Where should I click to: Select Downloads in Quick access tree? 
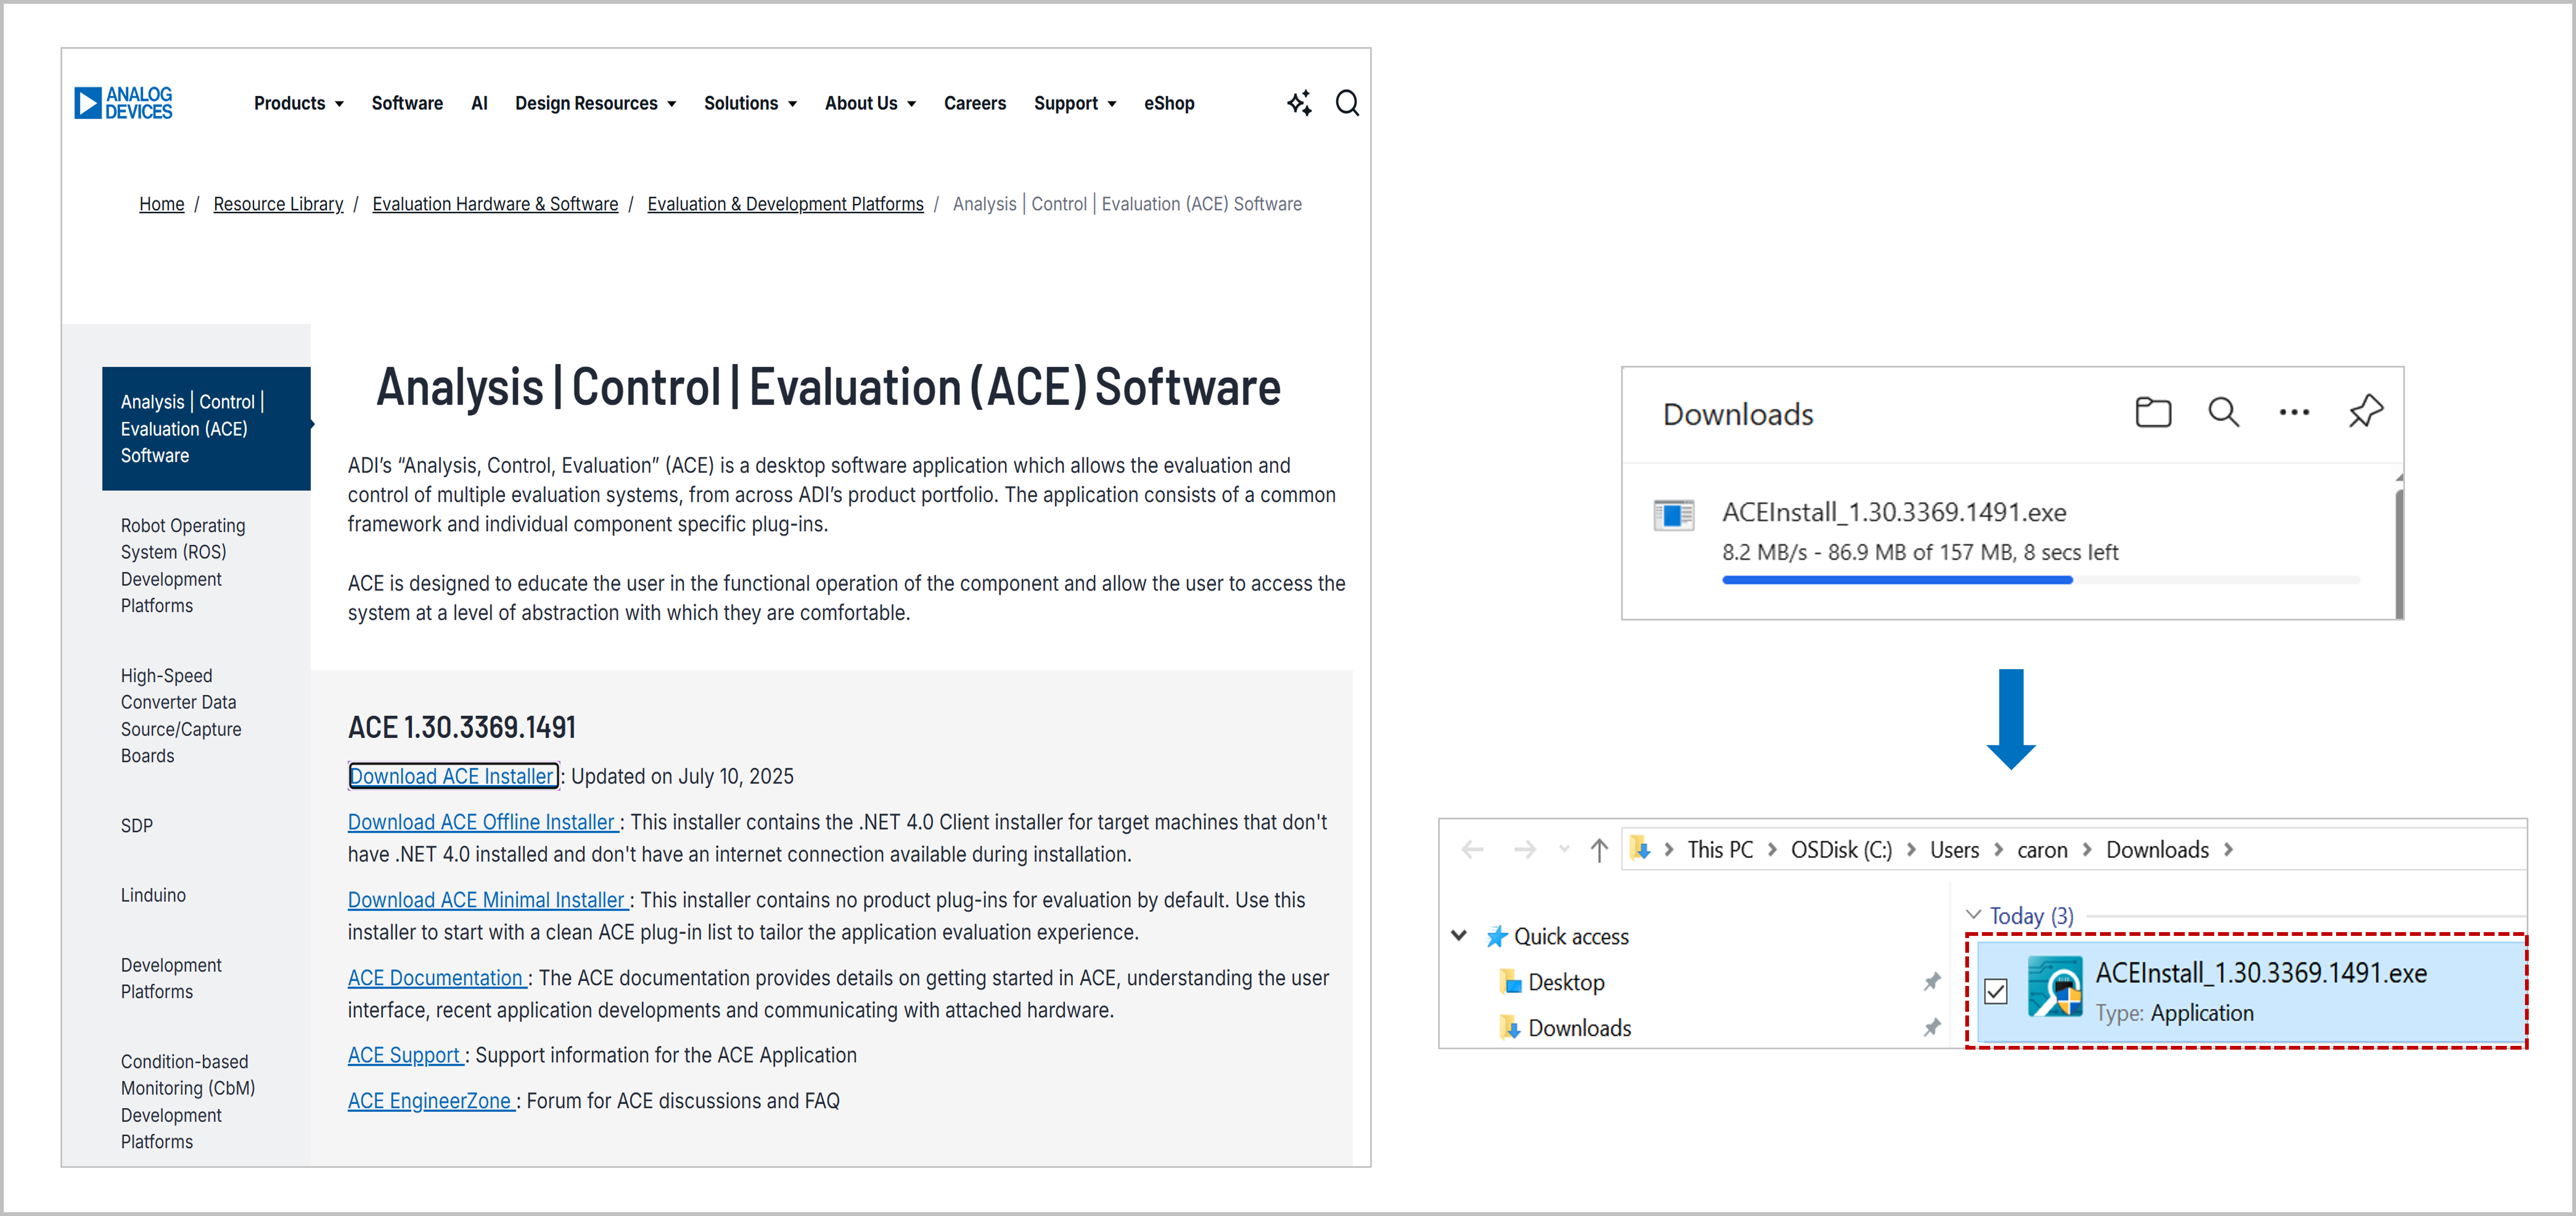pos(1579,1028)
